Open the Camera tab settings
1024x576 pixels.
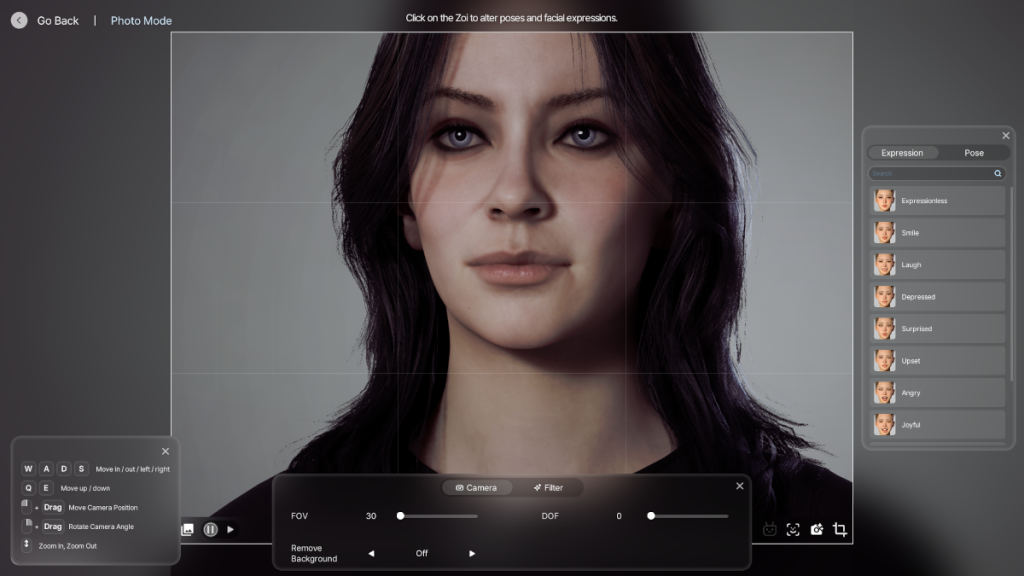pyautogui.click(x=477, y=488)
